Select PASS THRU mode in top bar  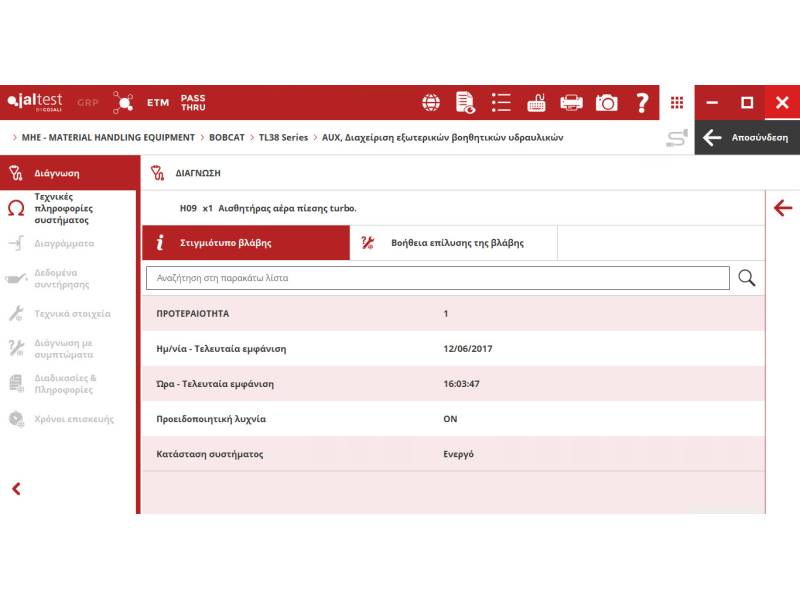point(193,103)
